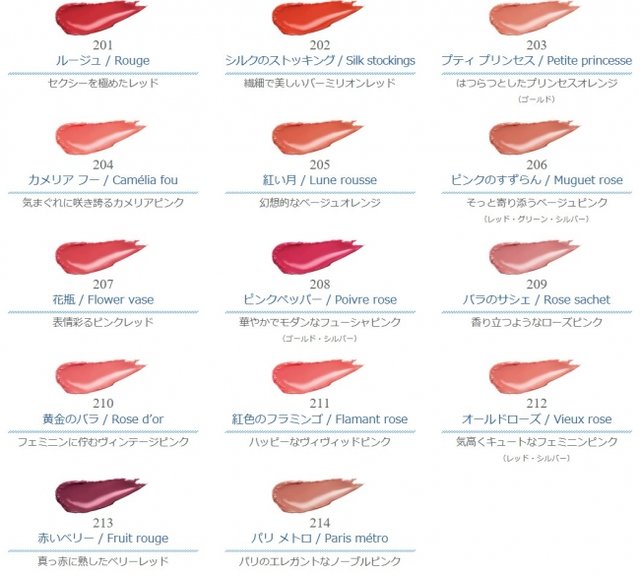Pick the 204 Camélia fou pink swatch
This screenshot has height=575, width=640.
100,137
